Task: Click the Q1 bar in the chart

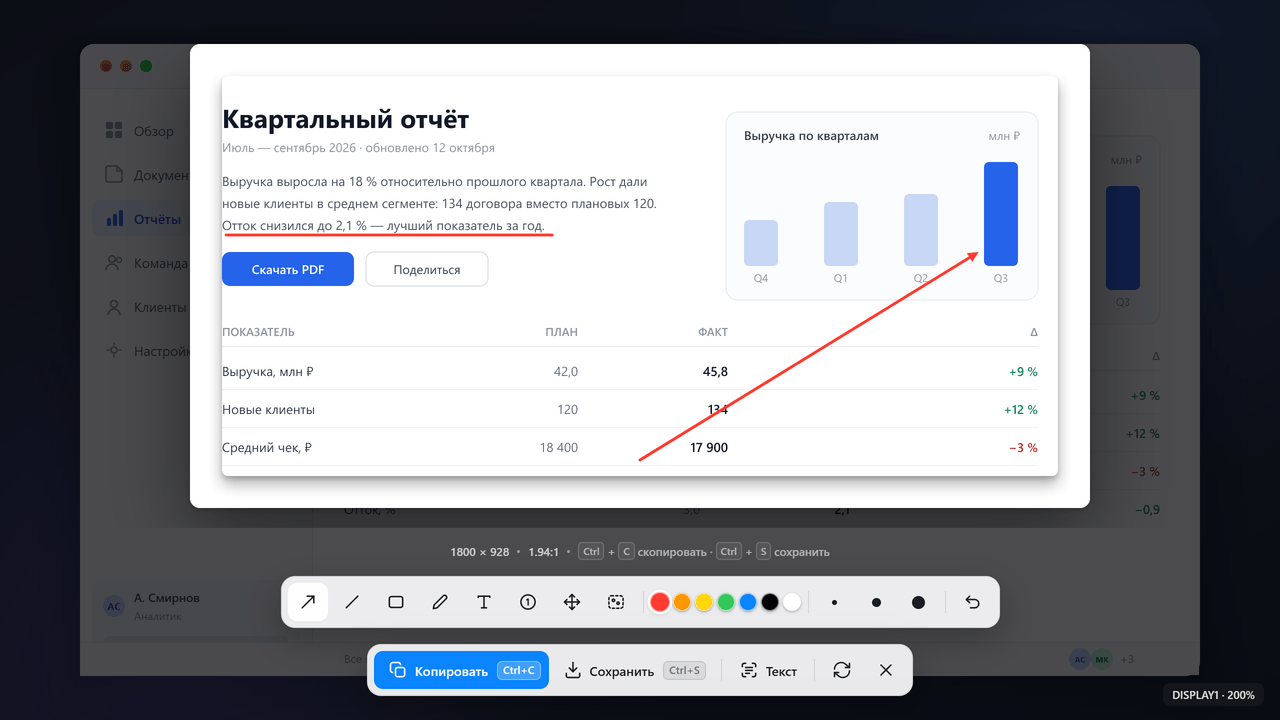Action: (841, 234)
